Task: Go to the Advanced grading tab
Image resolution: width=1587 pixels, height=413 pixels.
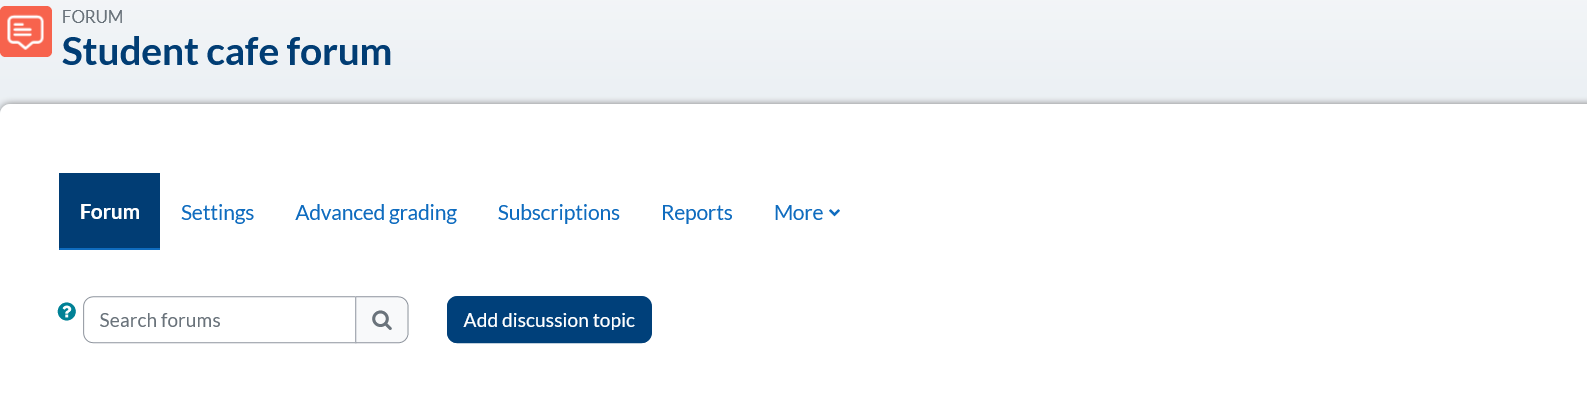Action: click(x=376, y=213)
